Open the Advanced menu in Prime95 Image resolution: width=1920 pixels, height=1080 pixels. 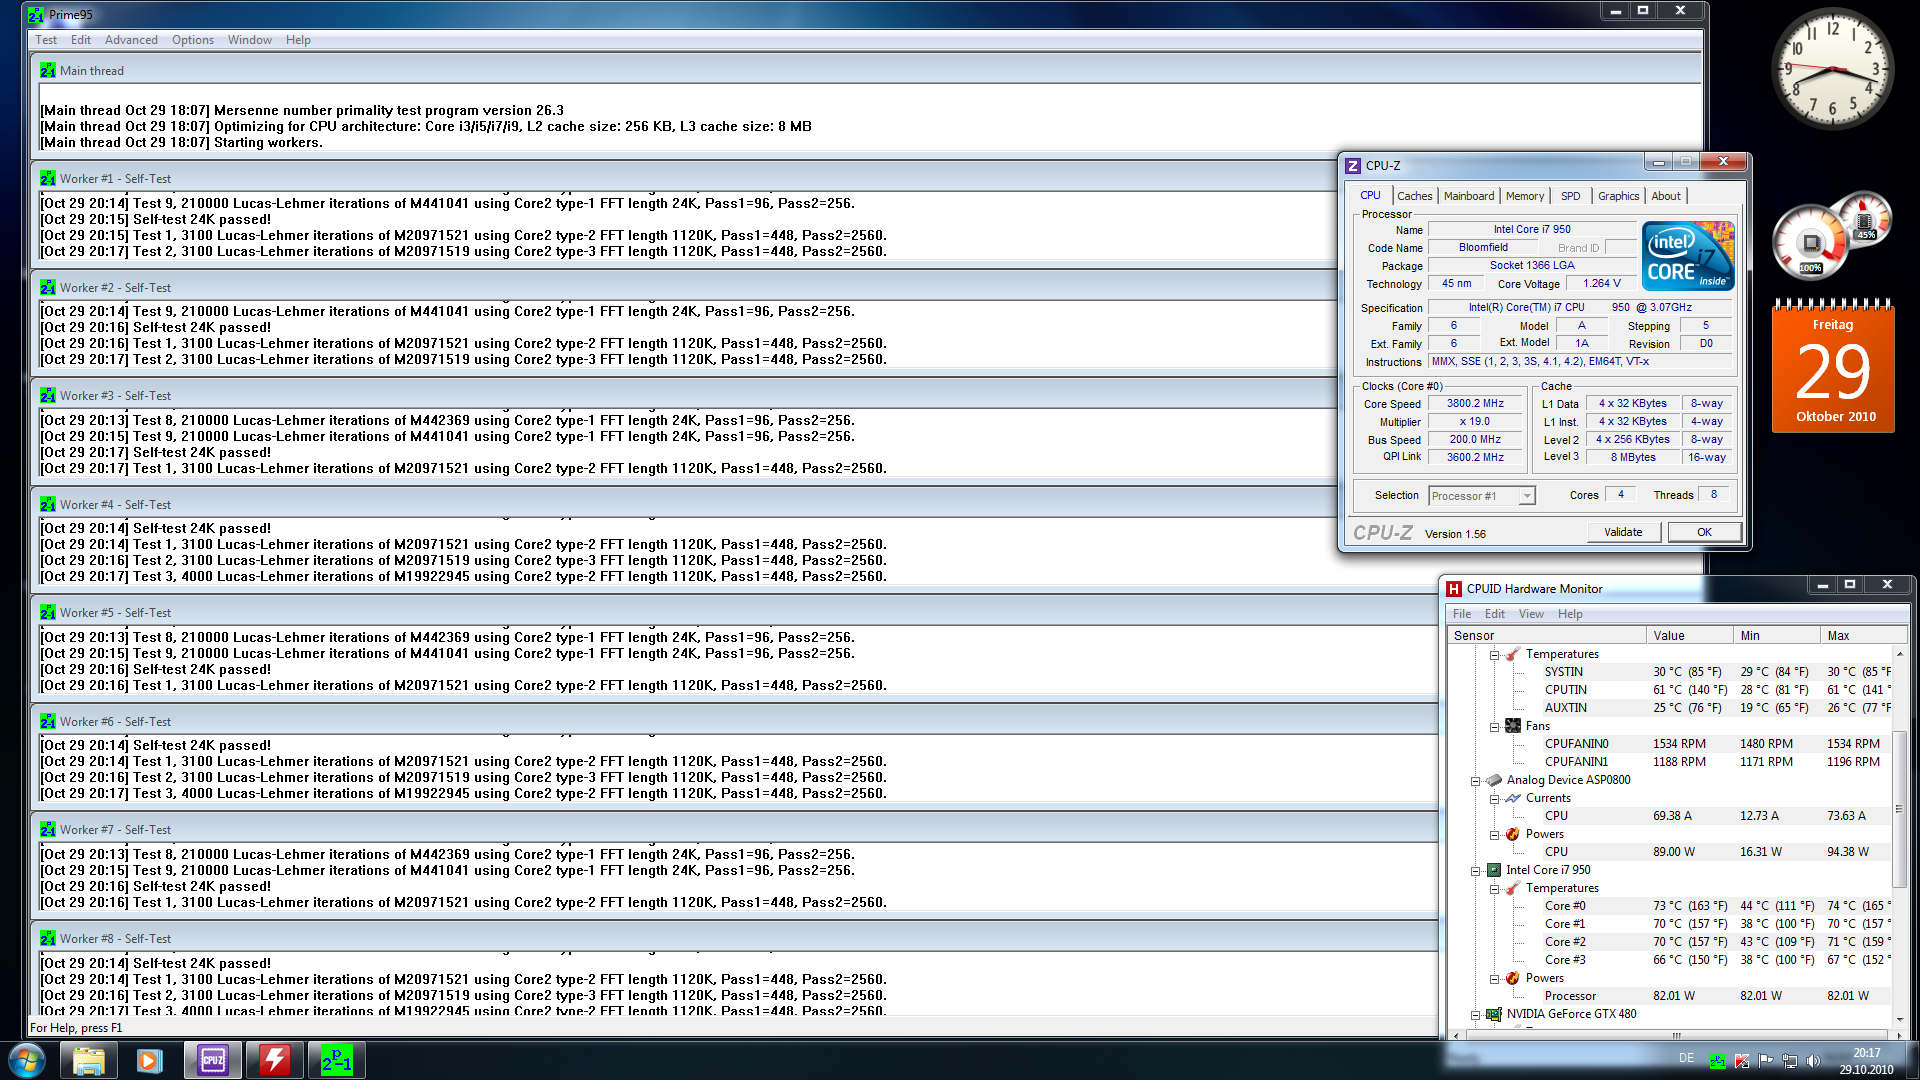pyautogui.click(x=131, y=40)
